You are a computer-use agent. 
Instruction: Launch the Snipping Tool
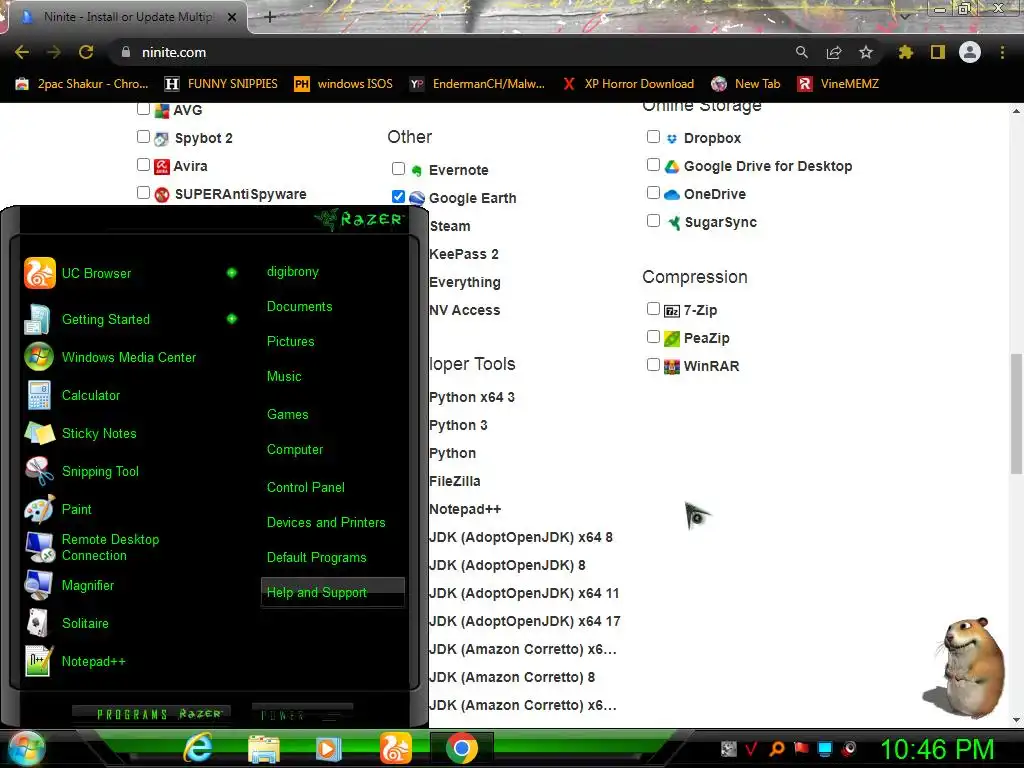(x=82, y=471)
